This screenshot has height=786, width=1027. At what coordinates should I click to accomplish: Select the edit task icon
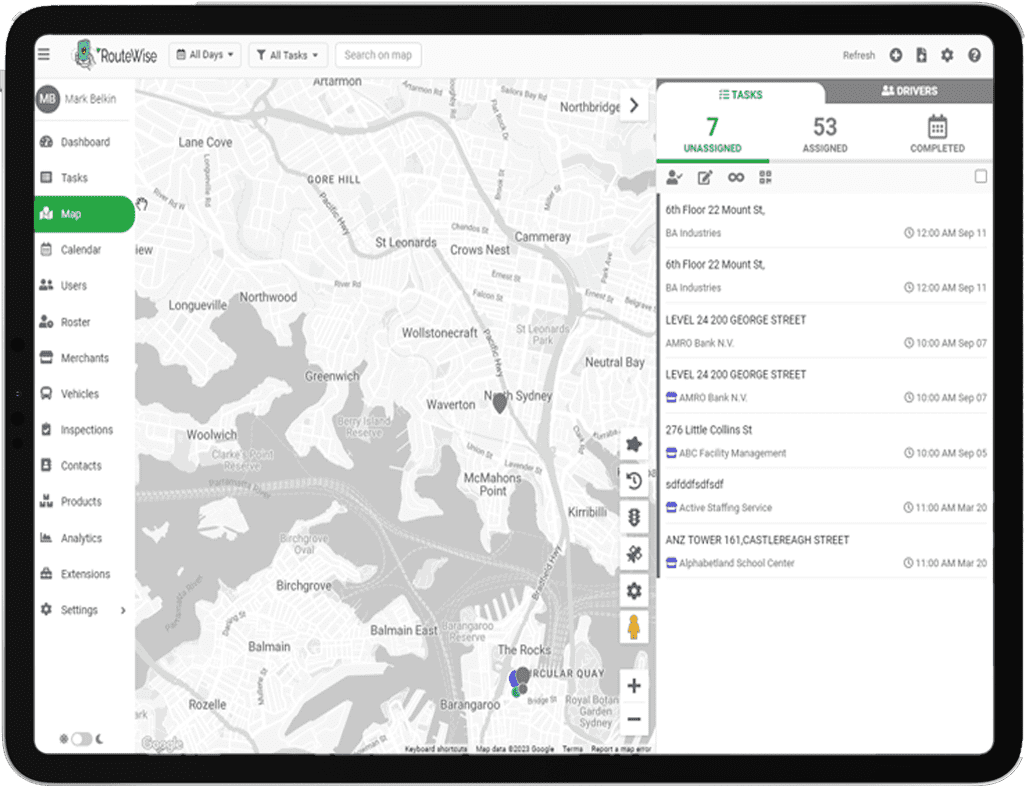pyautogui.click(x=704, y=177)
